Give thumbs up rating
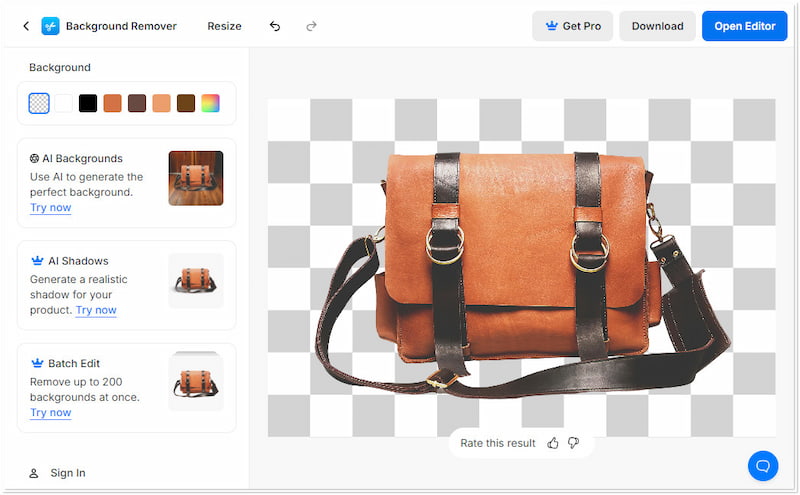The image size is (800, 495). (x=553, y=443)
